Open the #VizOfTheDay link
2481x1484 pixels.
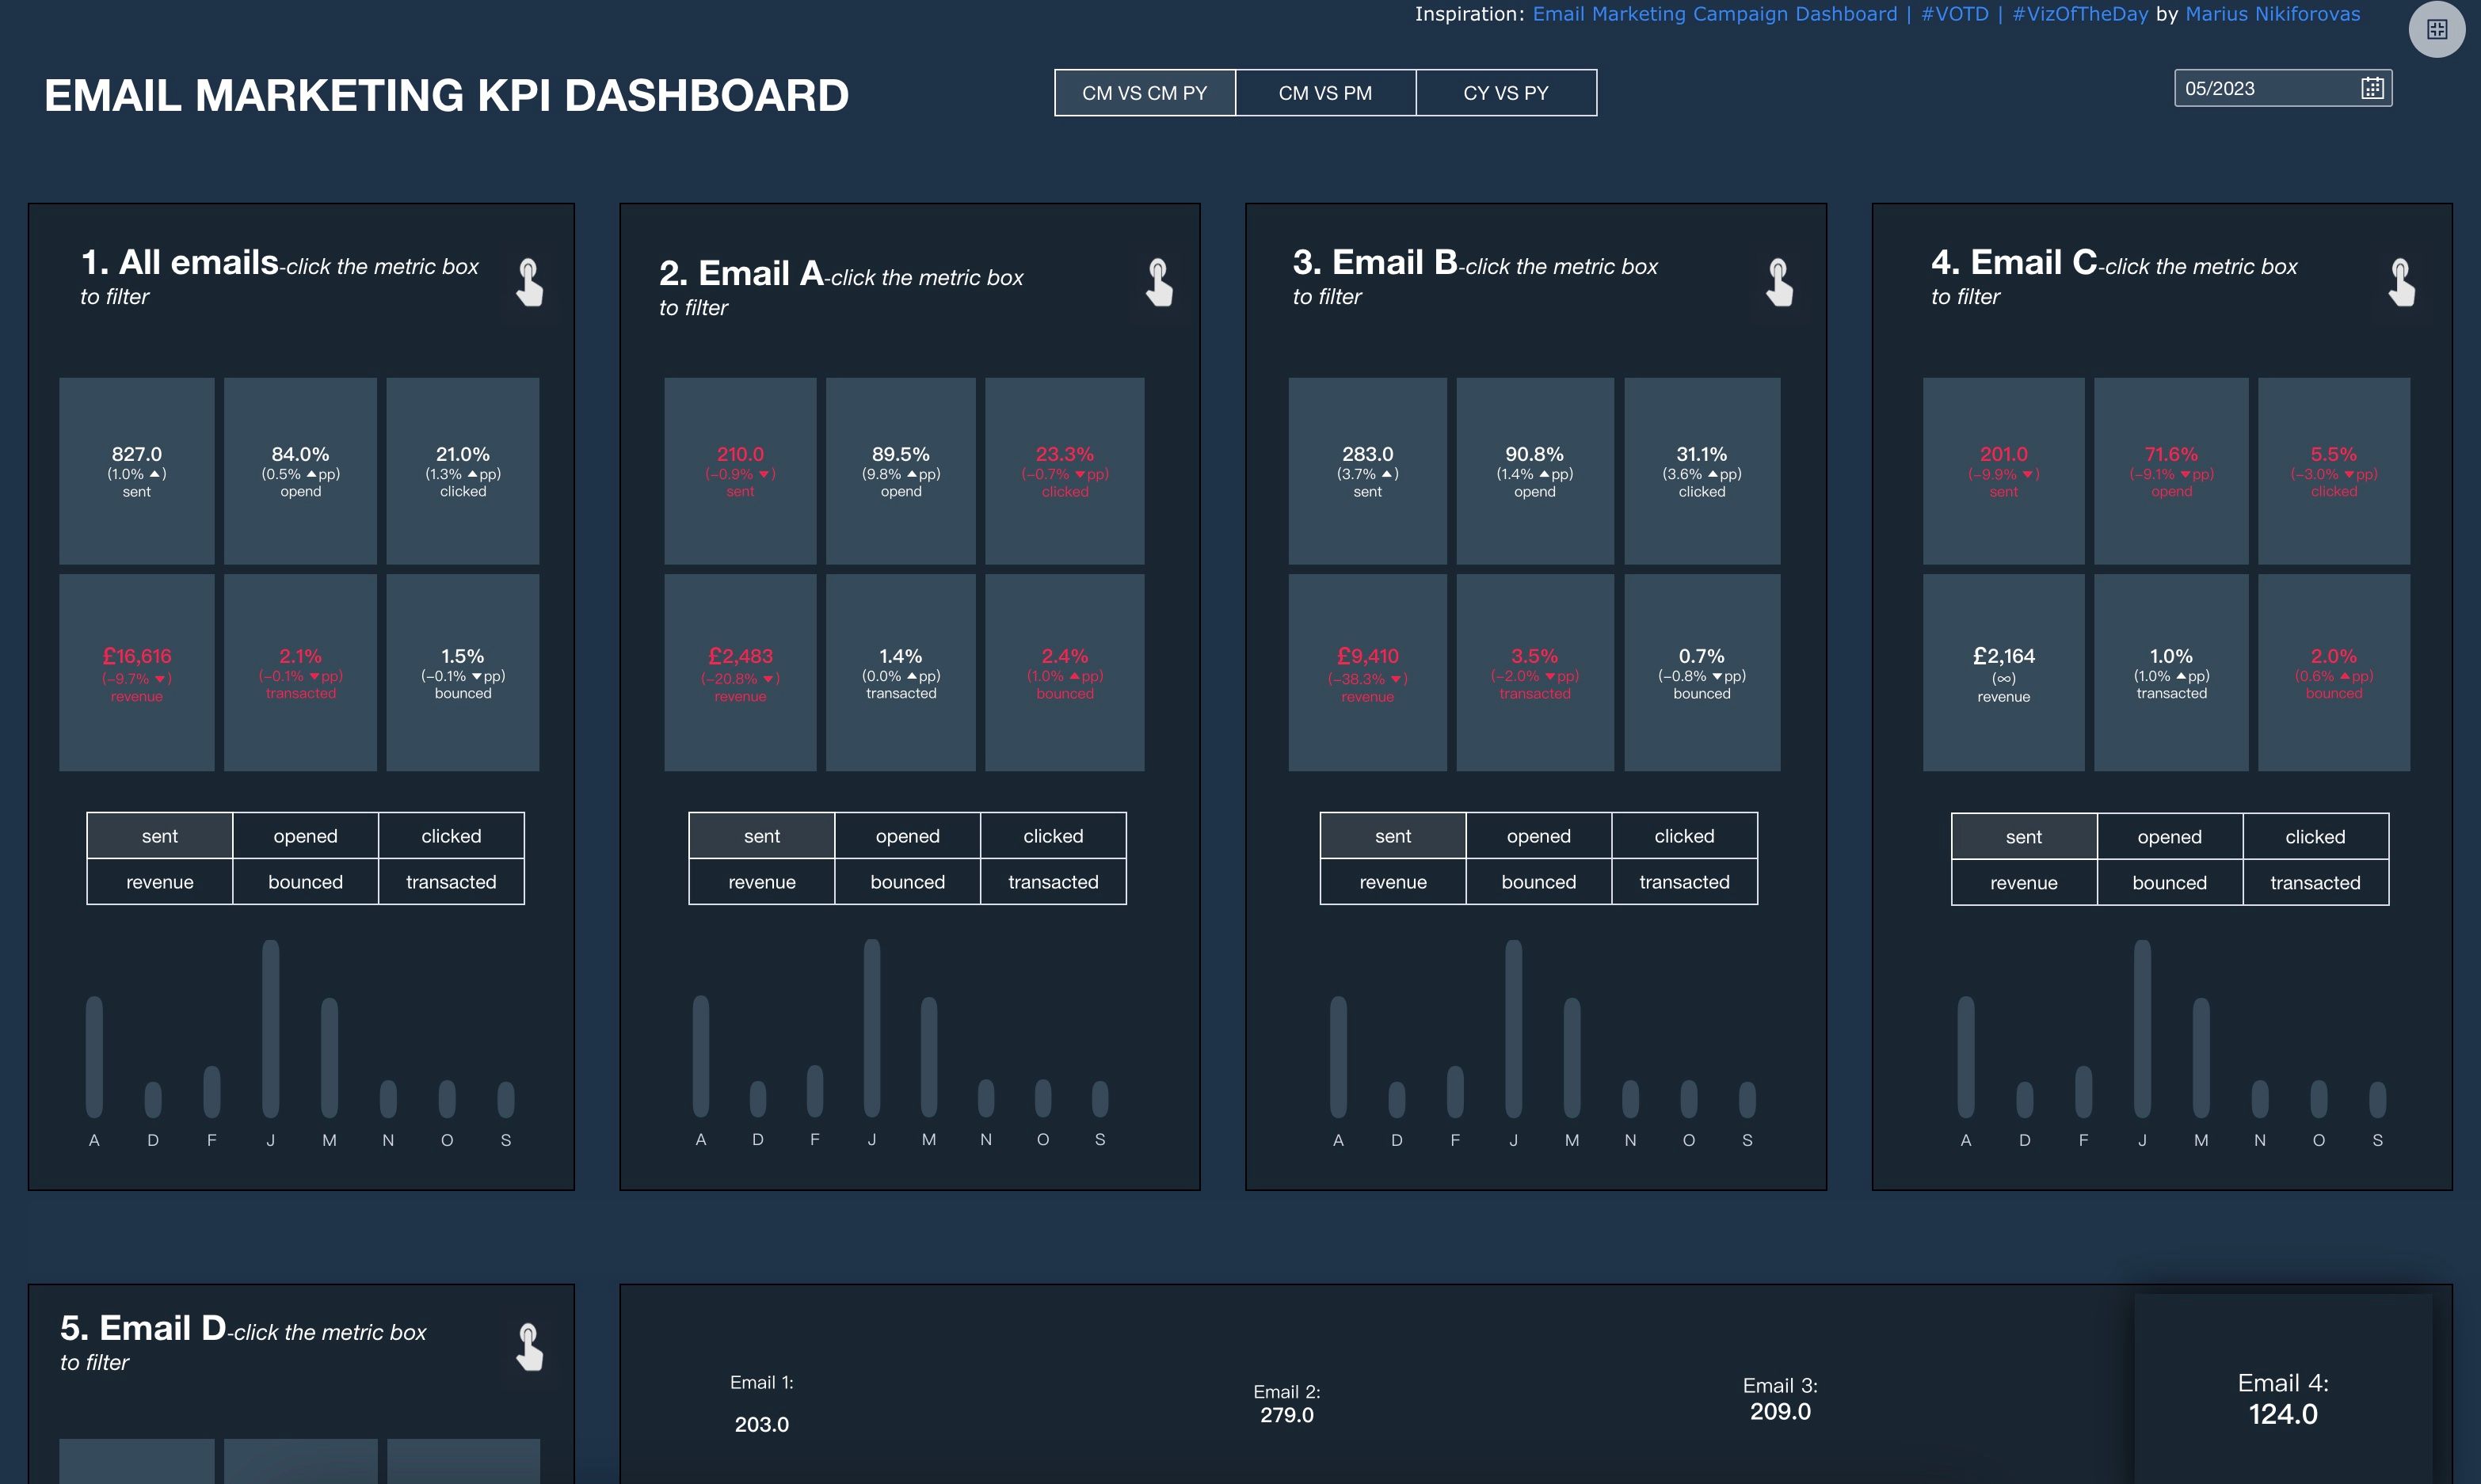2079,14
